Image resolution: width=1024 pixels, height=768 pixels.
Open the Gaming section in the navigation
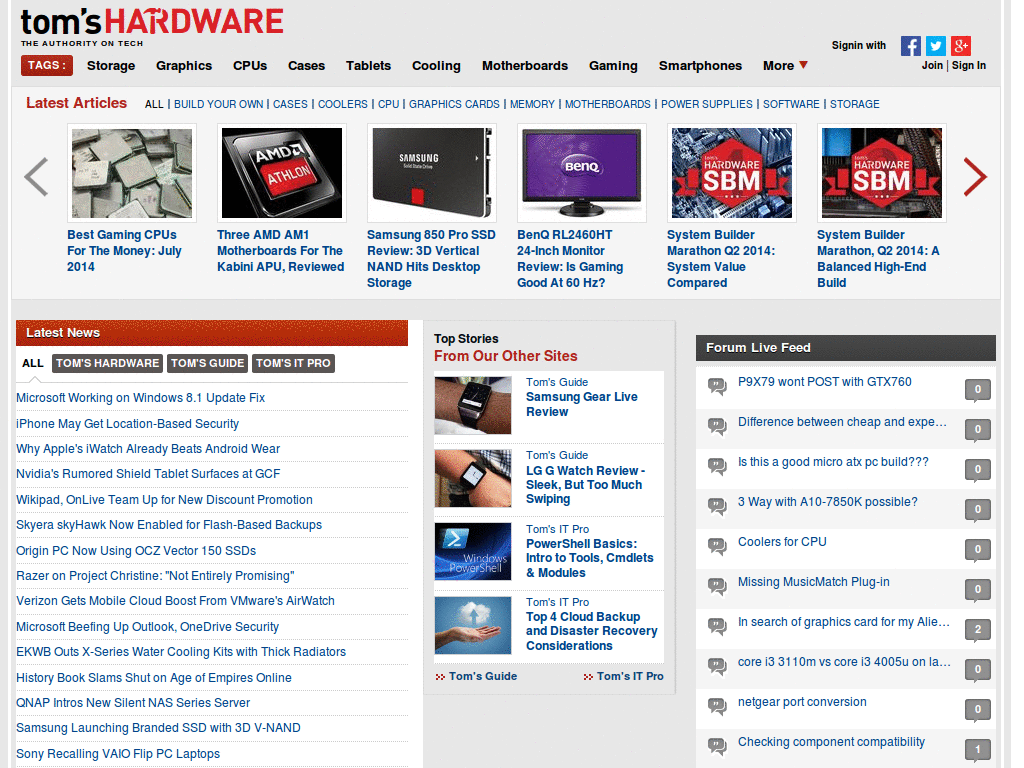click(613, 65)
